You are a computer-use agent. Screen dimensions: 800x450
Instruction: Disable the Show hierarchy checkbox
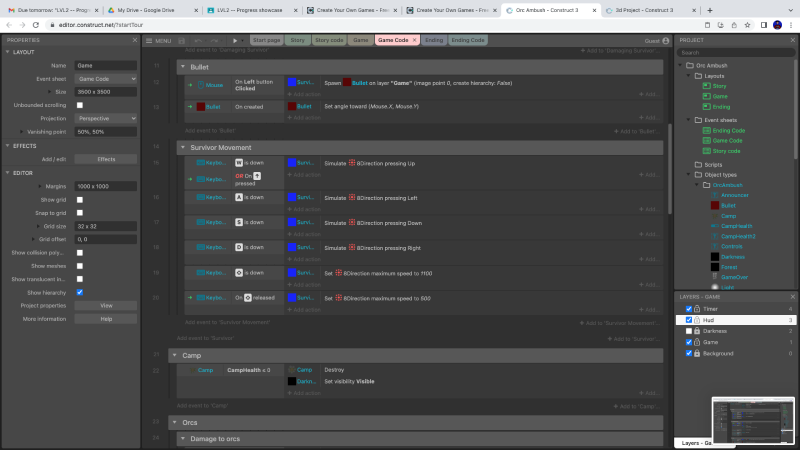(x=80, y=292)
